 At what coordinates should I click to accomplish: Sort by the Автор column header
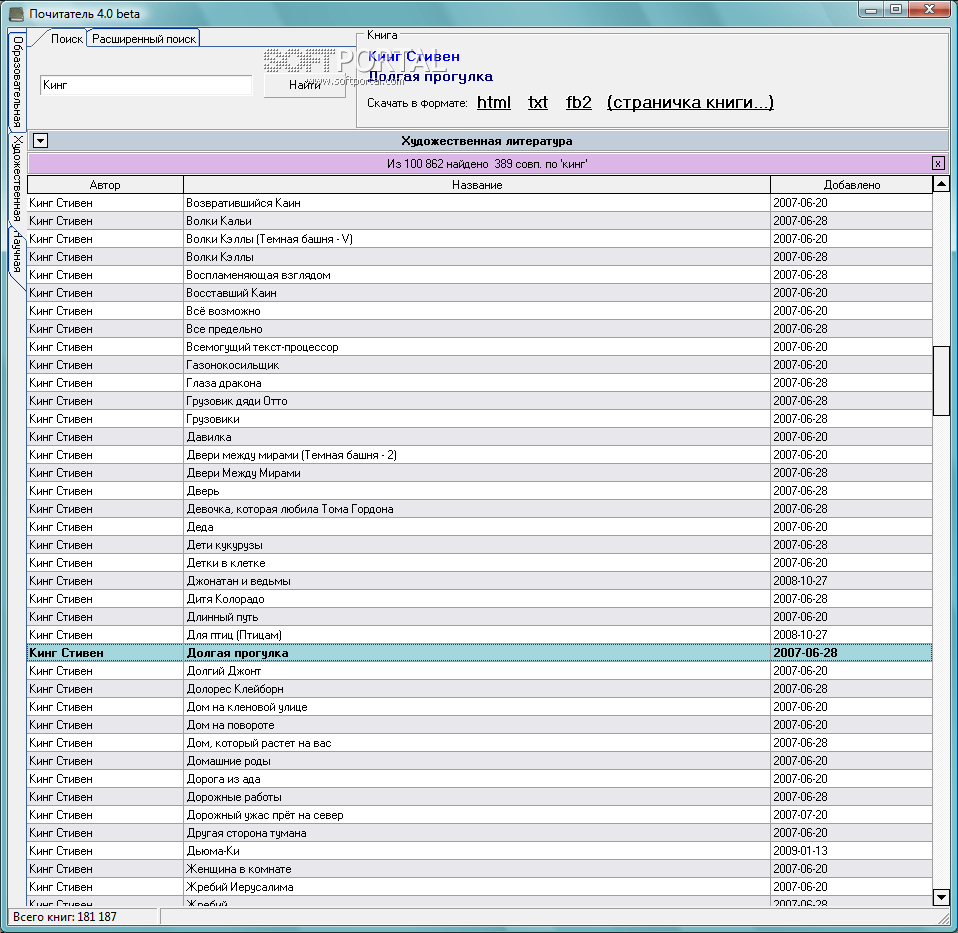[x=105, y=185]
